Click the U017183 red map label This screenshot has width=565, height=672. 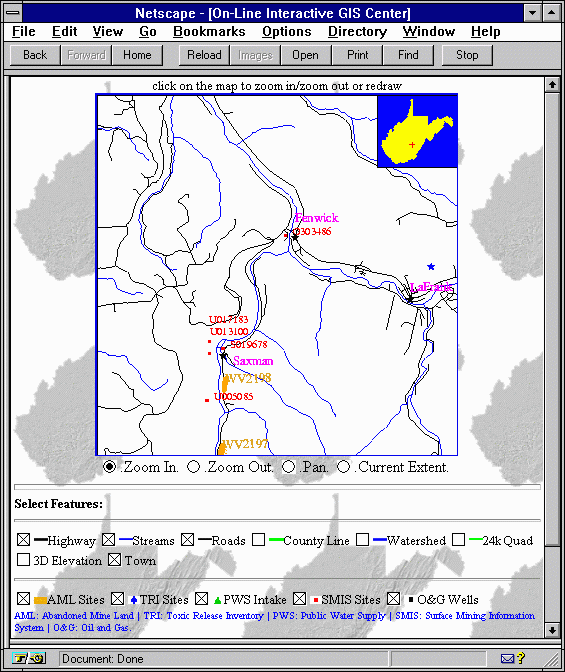pos(228,319)
